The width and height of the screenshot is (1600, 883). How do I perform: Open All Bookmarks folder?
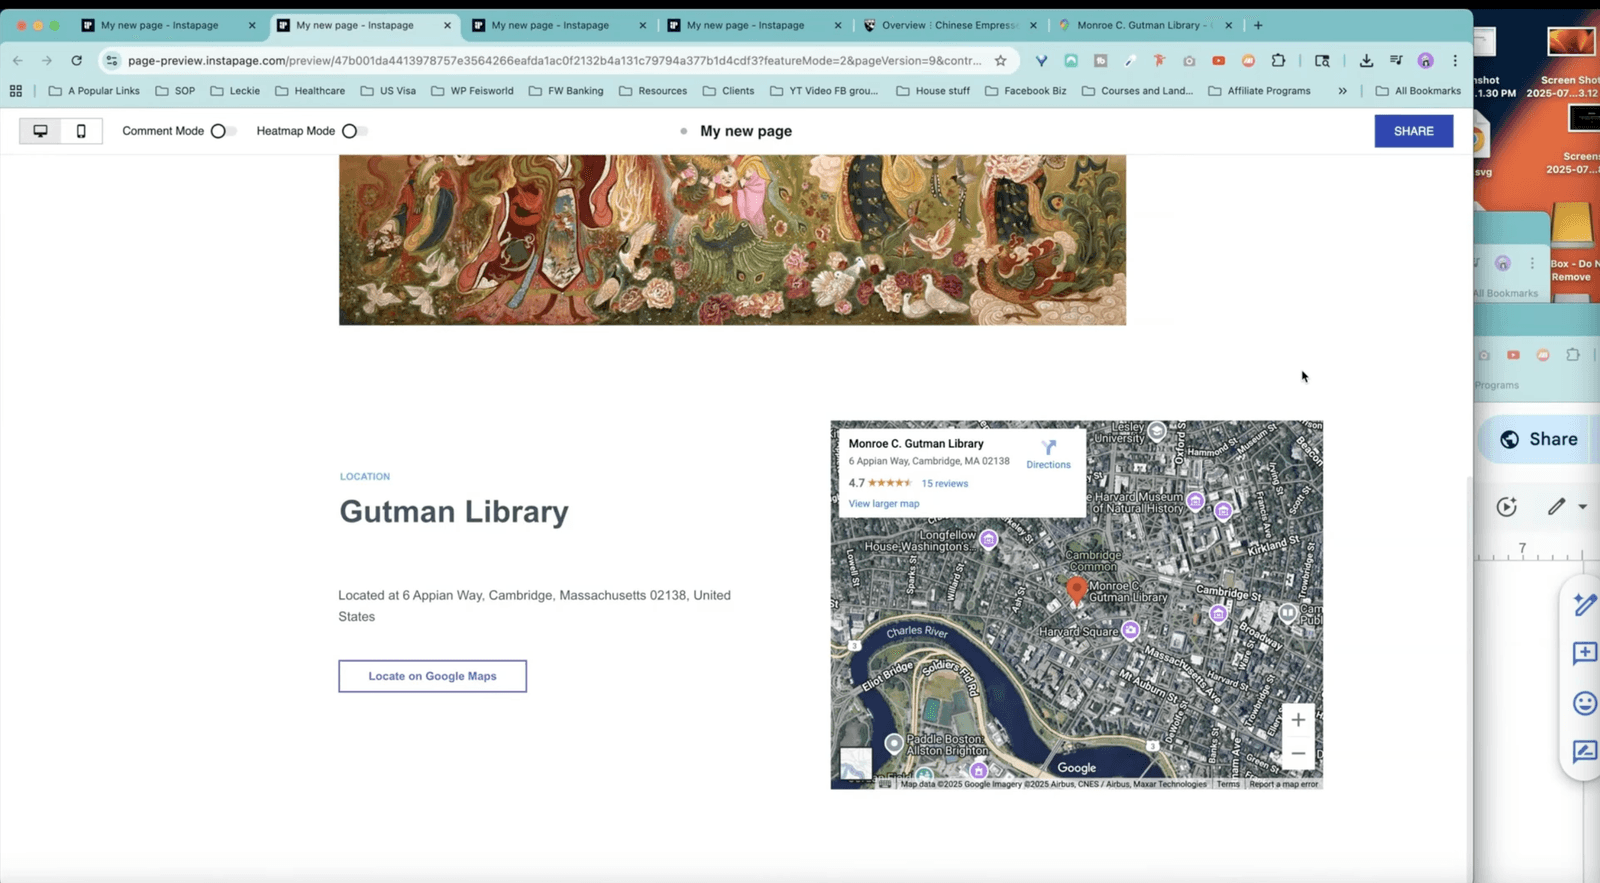[1418, 91]
